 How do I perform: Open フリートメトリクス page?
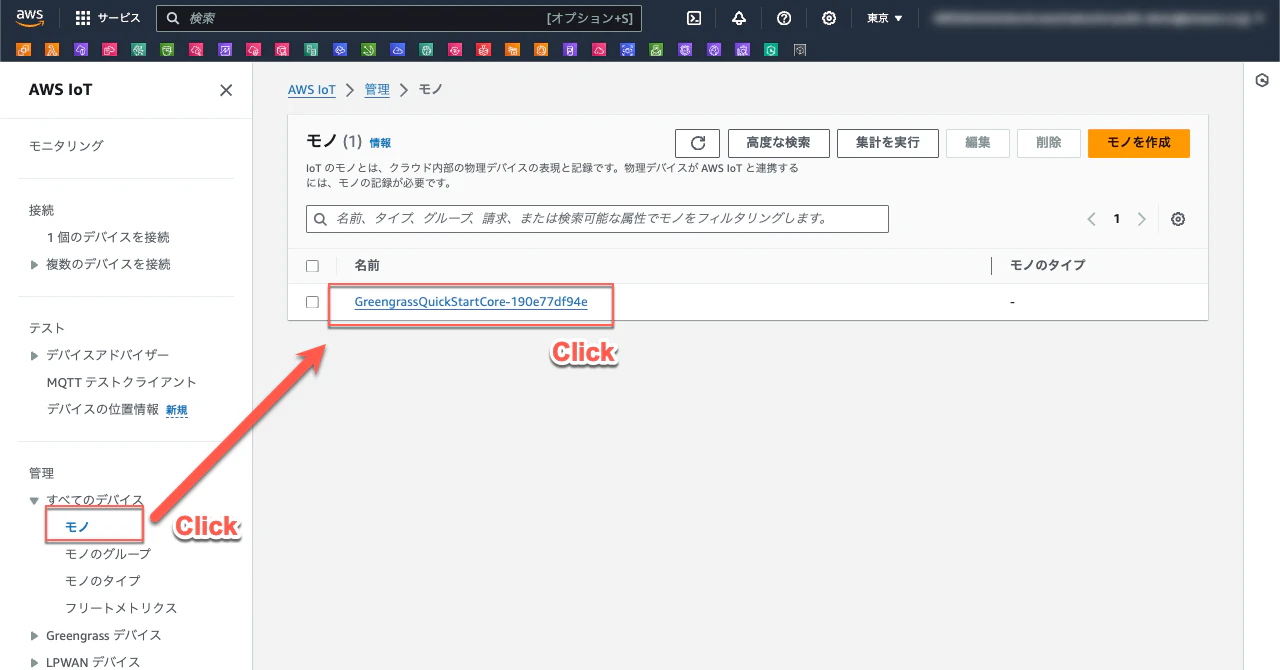tap(121, 608)
